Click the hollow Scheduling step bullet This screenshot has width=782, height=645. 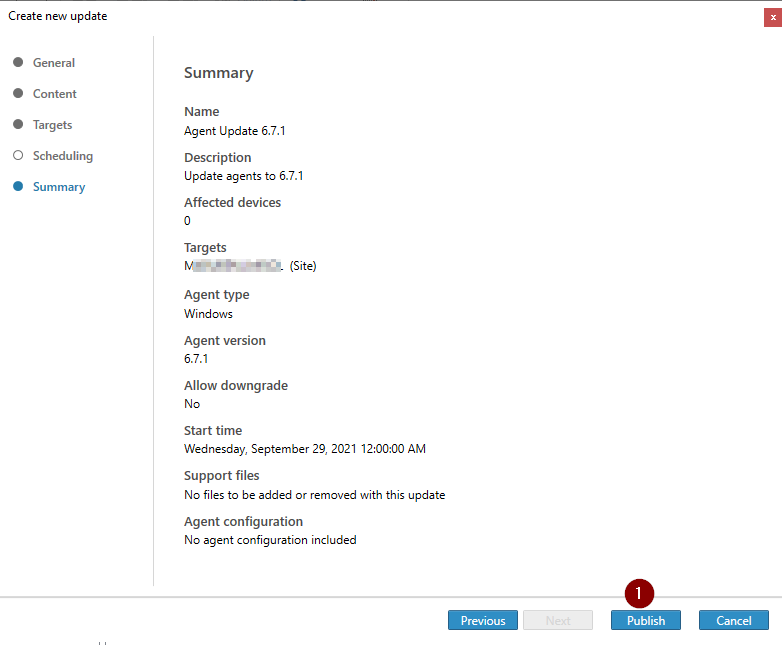point(18,155)
